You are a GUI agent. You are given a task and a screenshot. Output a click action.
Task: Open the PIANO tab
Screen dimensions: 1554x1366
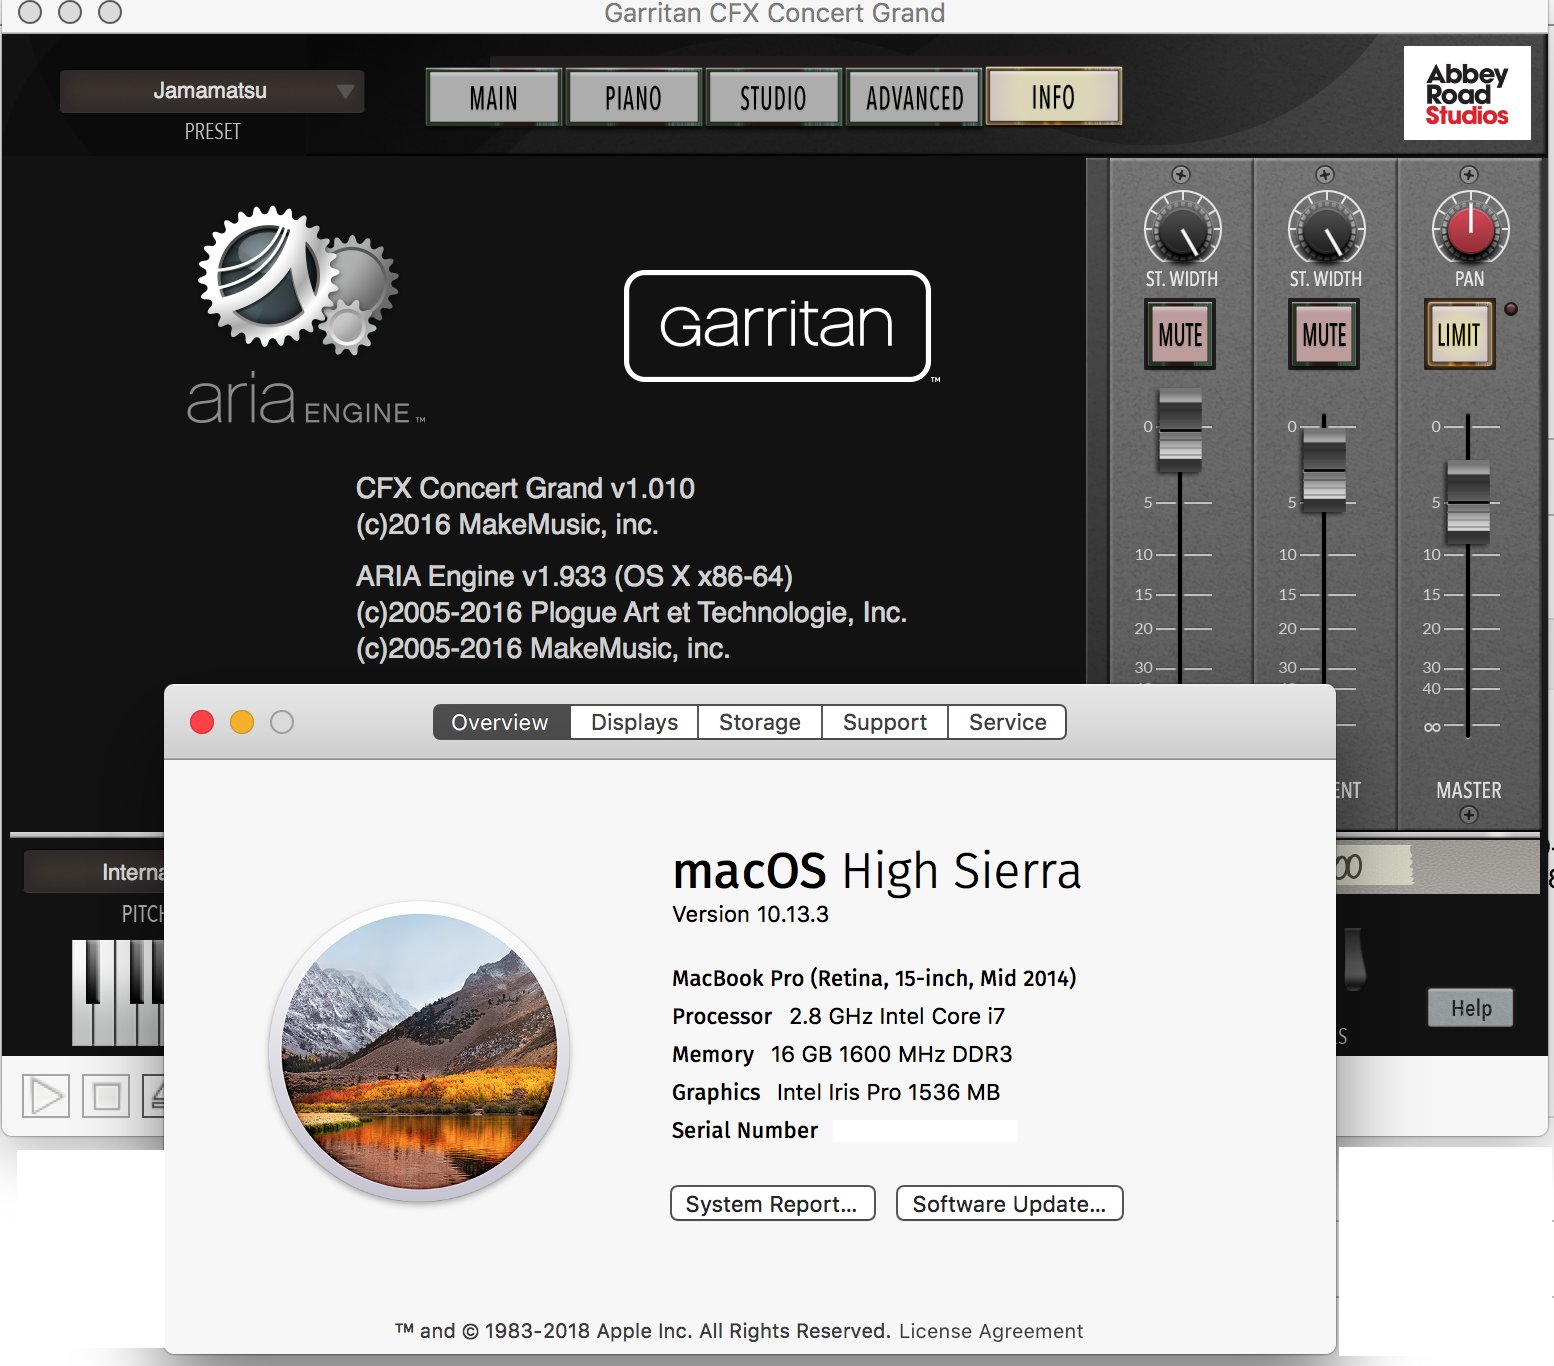[633, 97]
